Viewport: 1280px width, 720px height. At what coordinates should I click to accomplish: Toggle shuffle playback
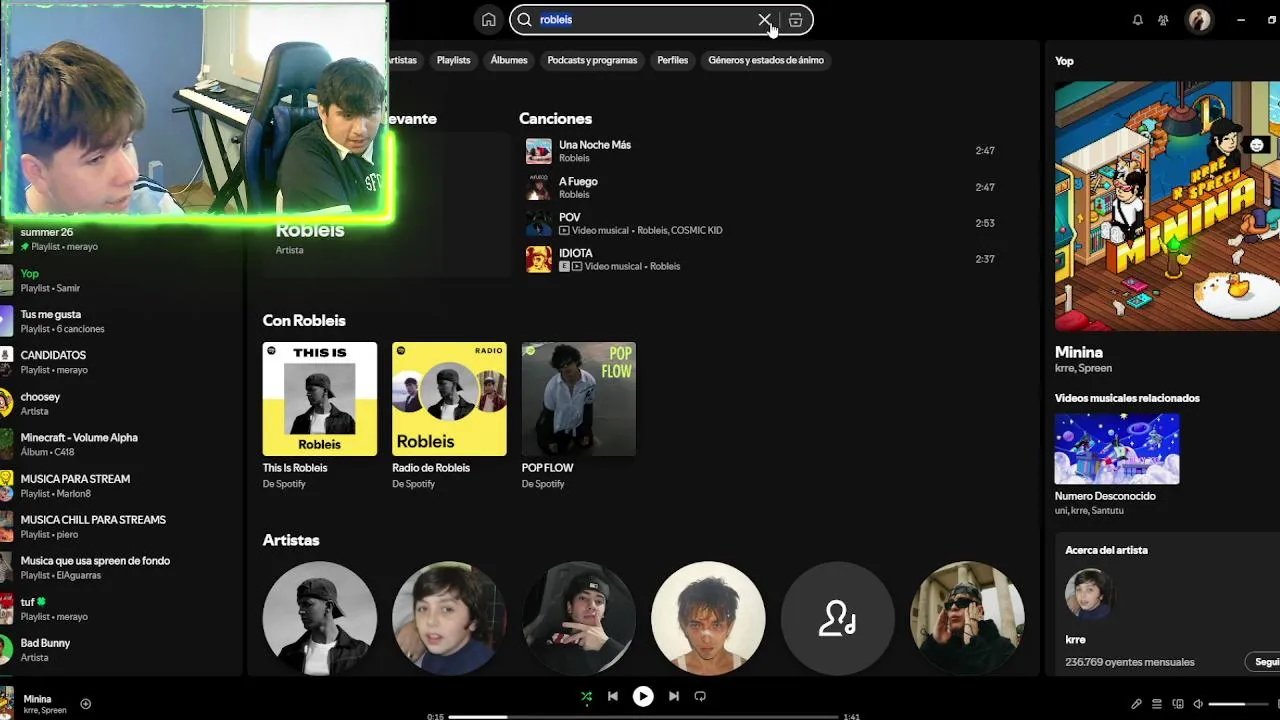click(586, 696)
